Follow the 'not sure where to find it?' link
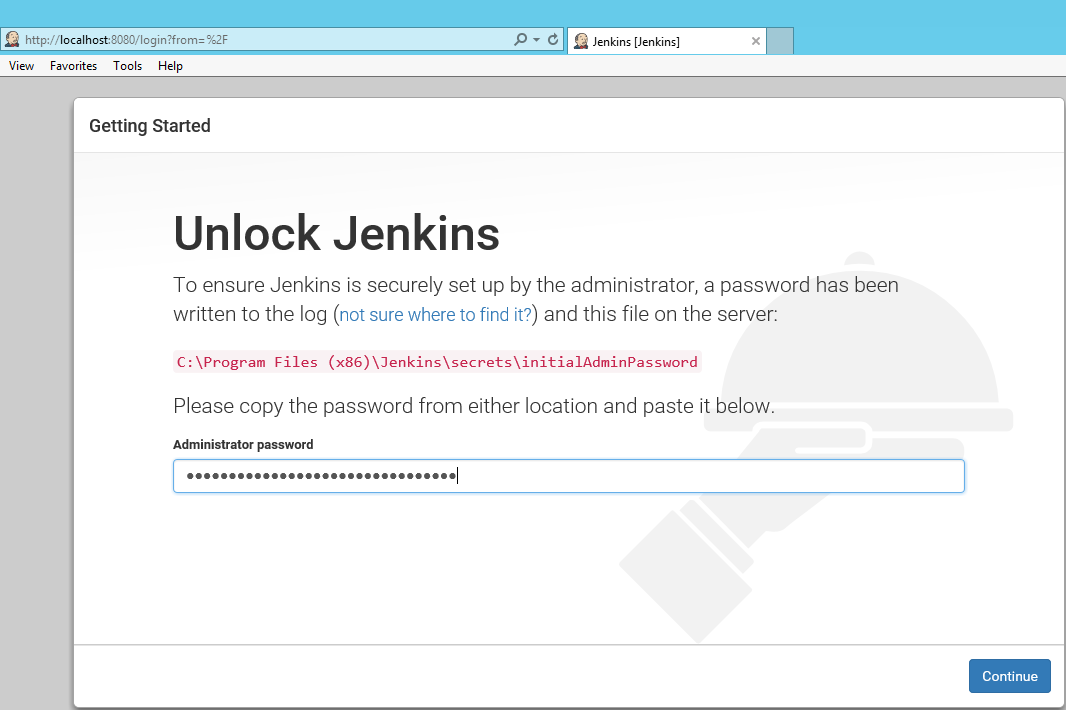The image size is (1066, 710). [x=435, y=314]
